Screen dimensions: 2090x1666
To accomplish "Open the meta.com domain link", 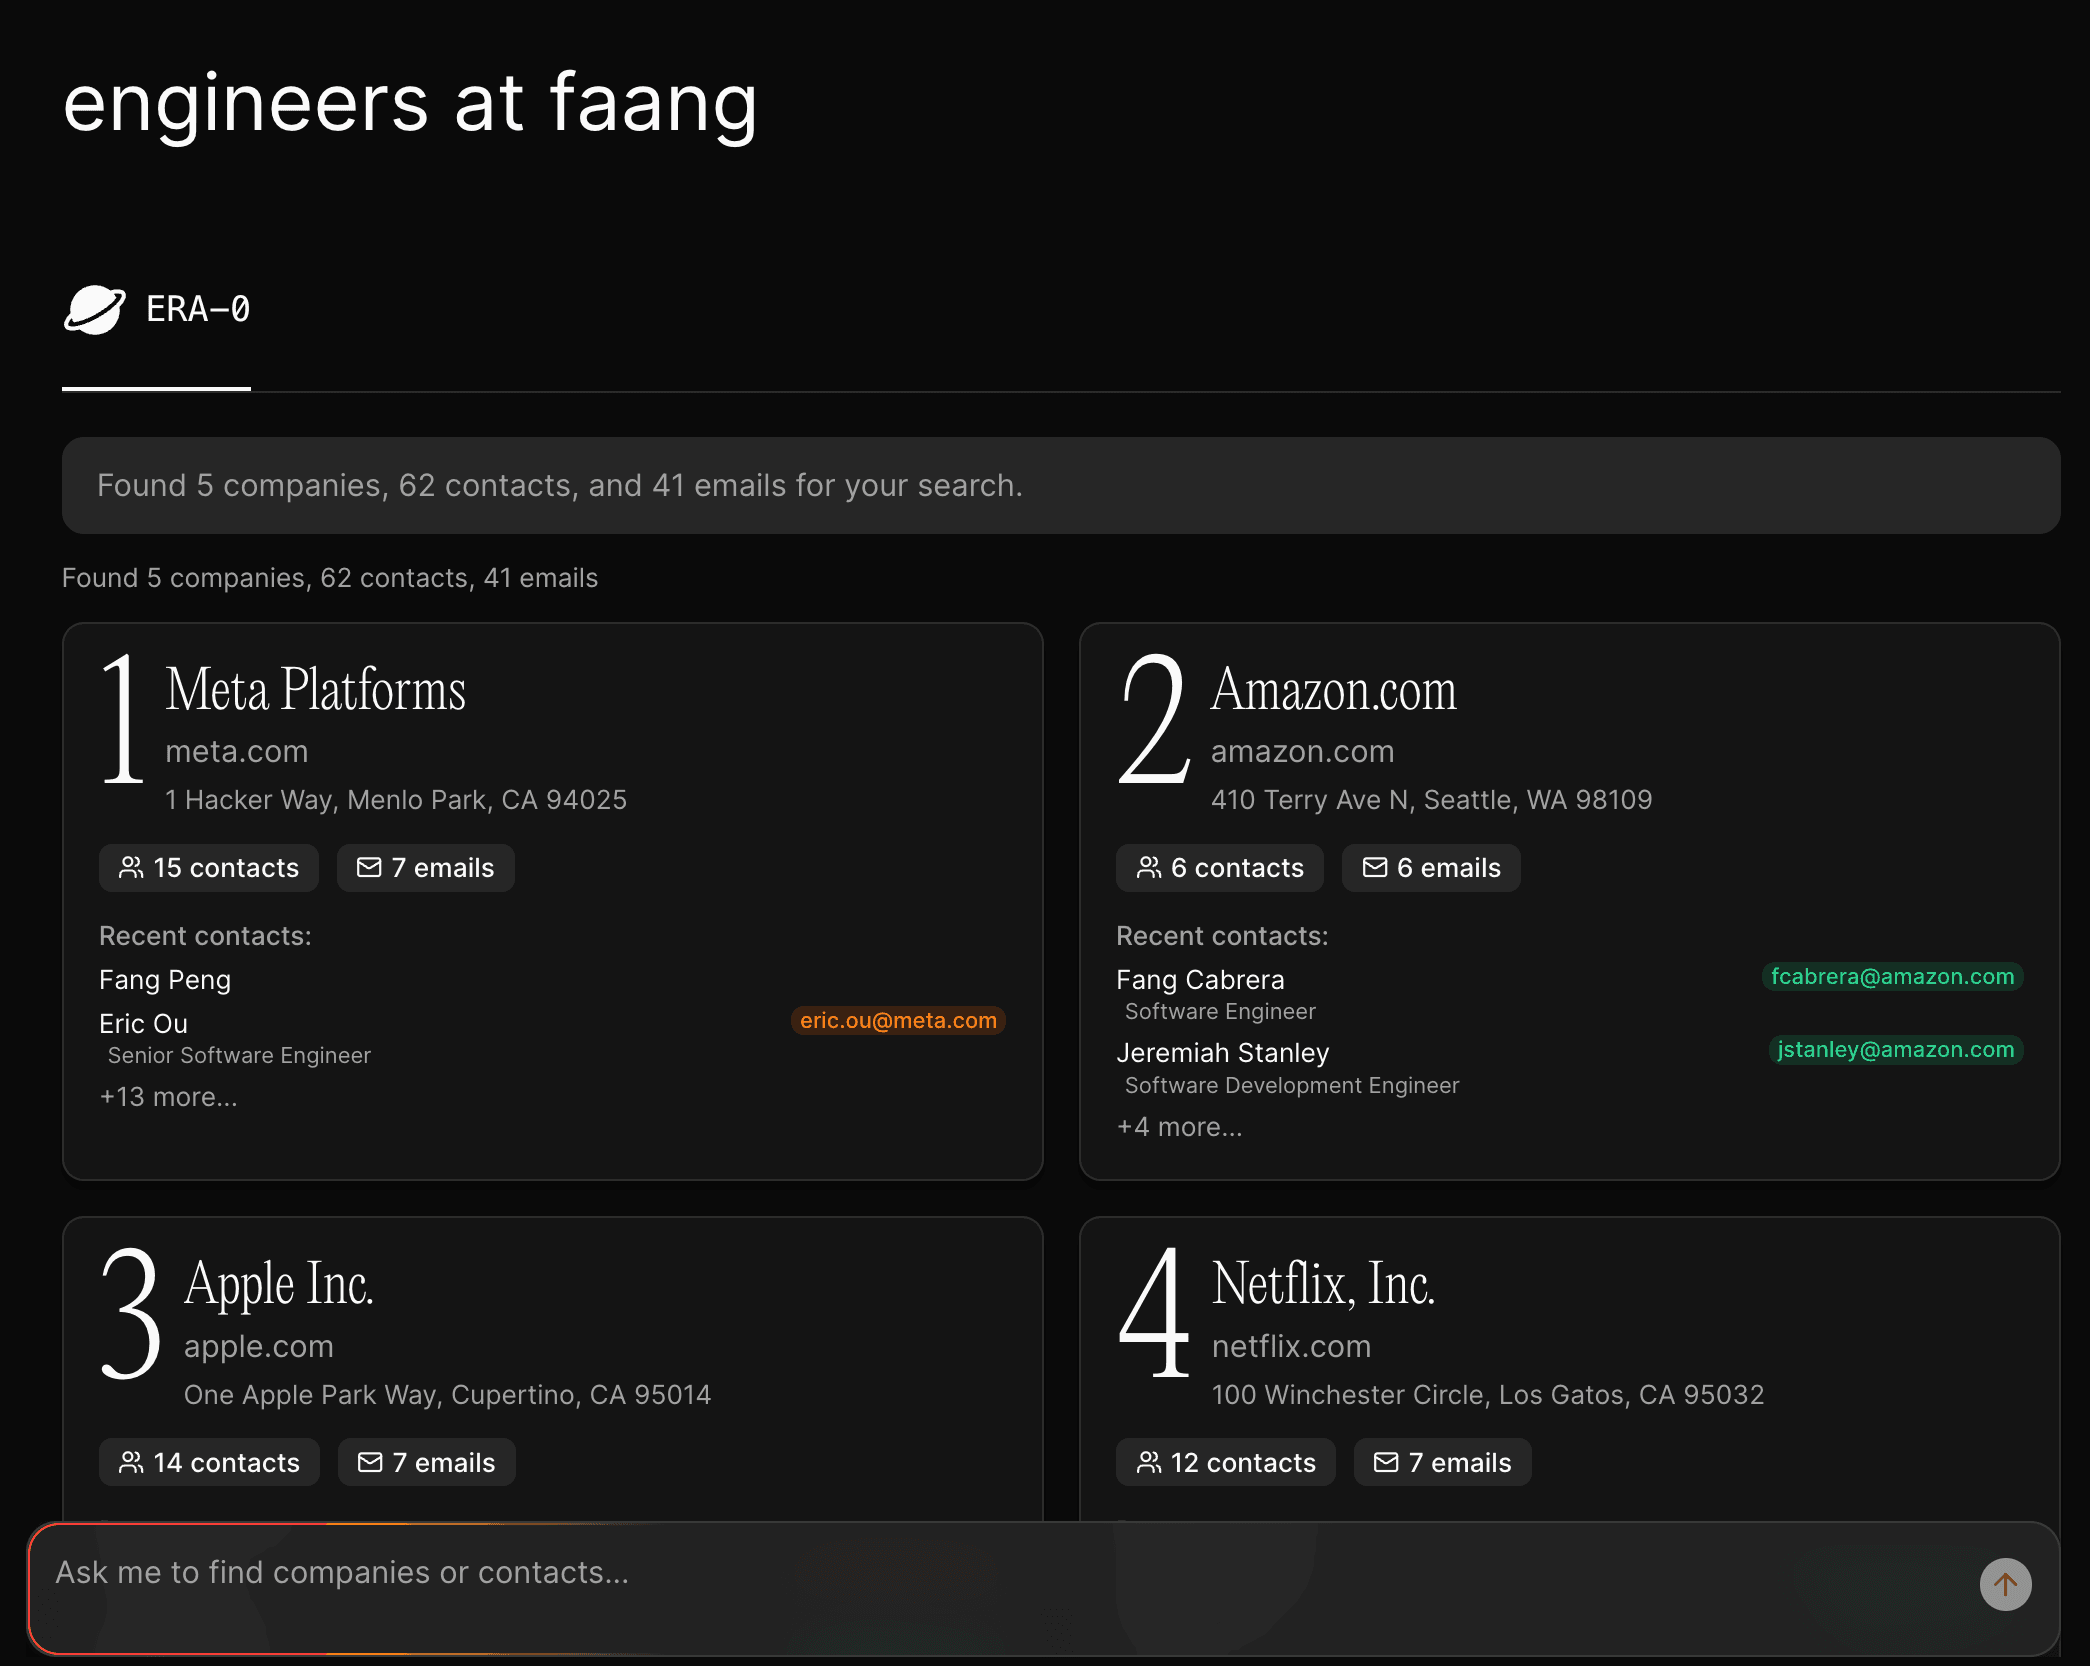I will pos(237,751).
